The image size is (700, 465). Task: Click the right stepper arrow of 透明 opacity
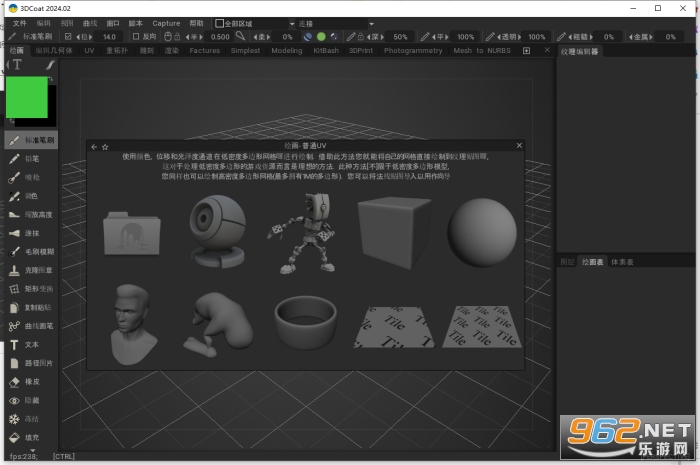pyautogui.click(x=519, y=37)
